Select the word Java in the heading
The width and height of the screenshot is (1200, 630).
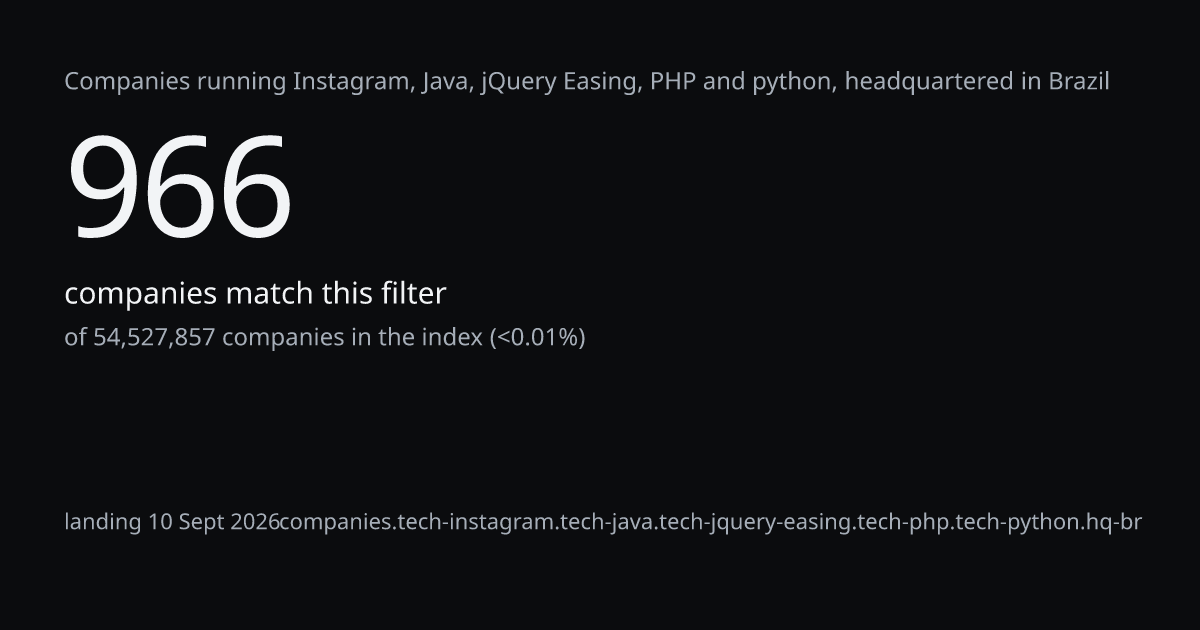tap(447, 82)
